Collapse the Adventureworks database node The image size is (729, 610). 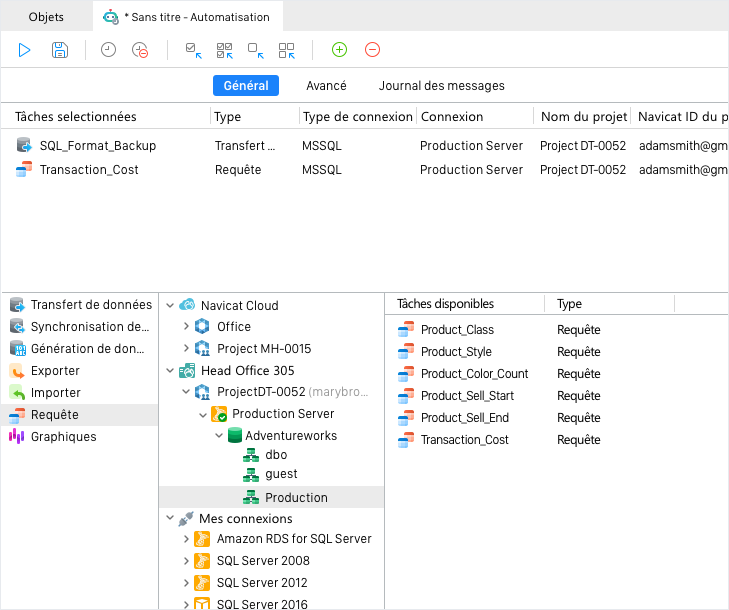219,436
